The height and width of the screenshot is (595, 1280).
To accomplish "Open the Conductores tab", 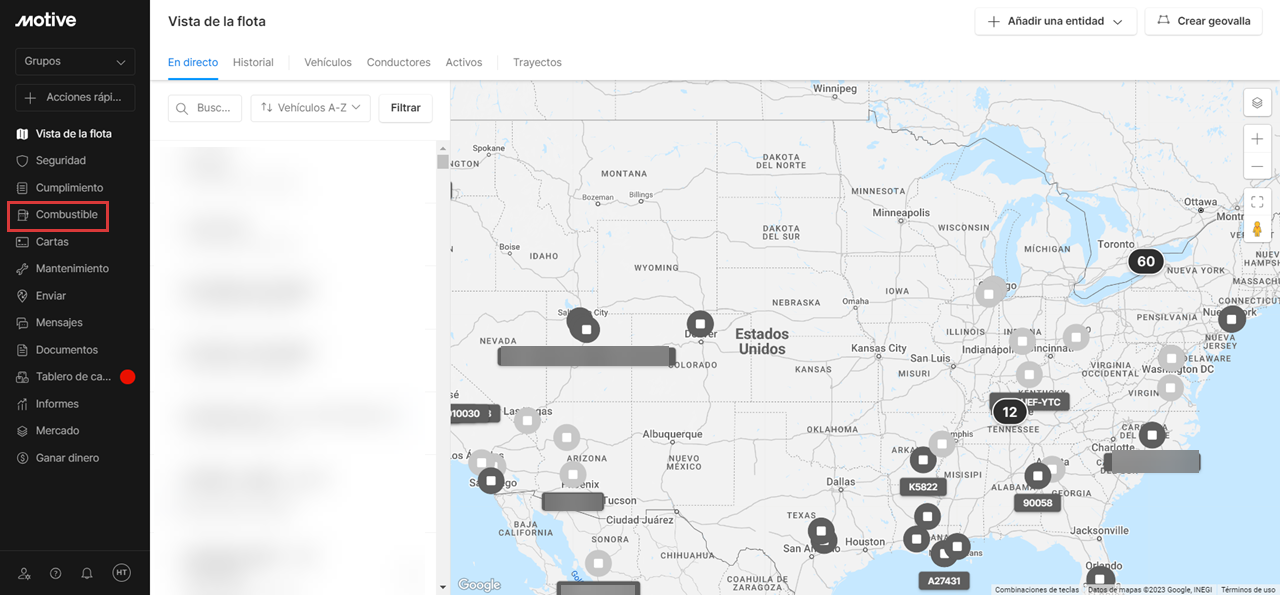I will tap(399, 62).
